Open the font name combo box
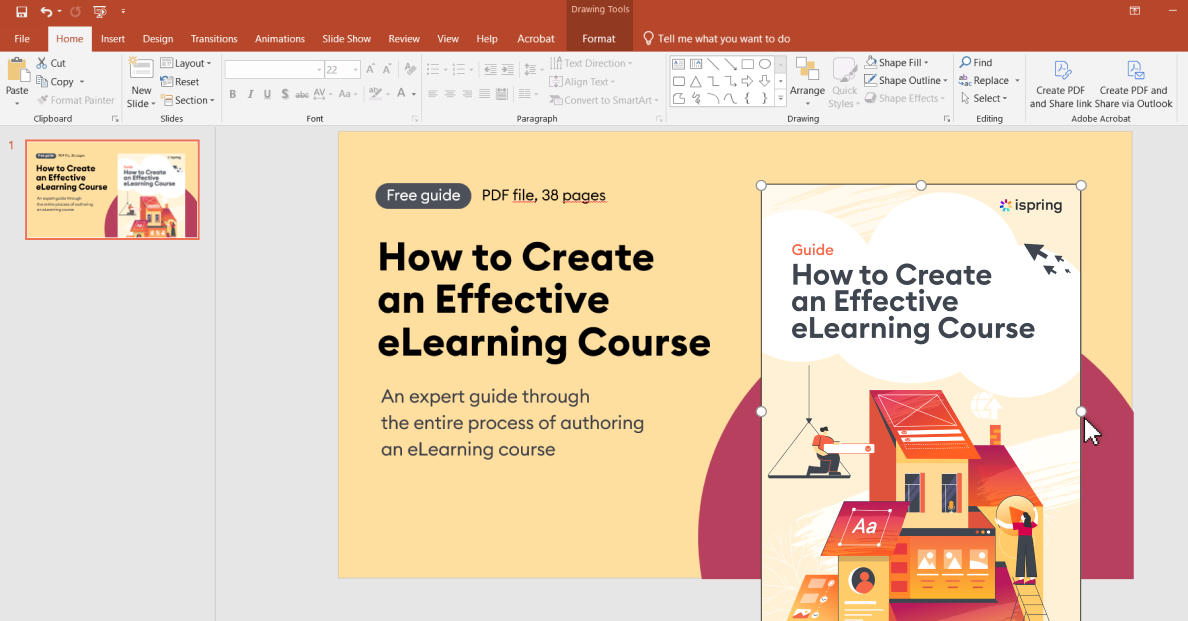Screen dimensions: 1188x621 click(274, 70)
